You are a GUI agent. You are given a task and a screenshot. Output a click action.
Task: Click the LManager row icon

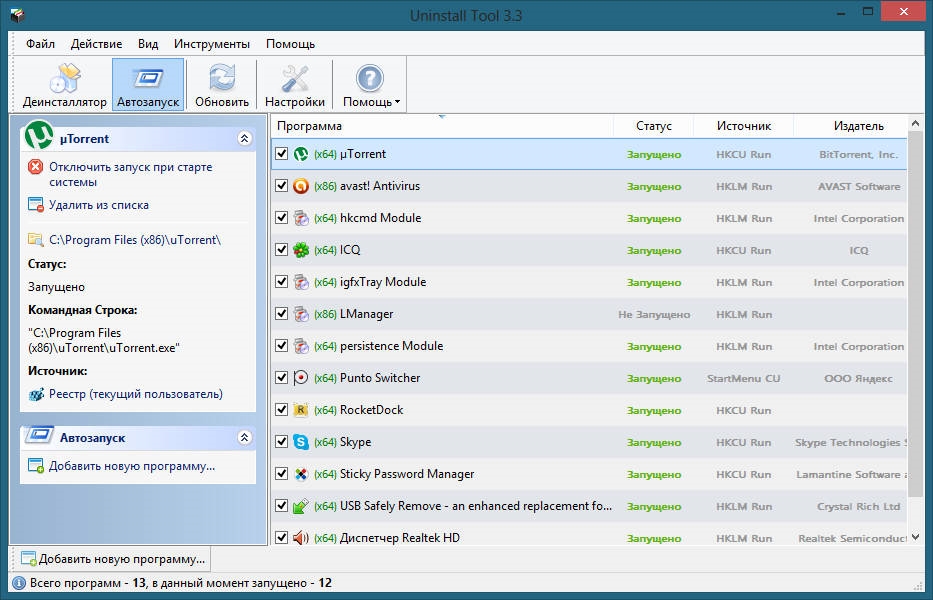click(301, 314)
